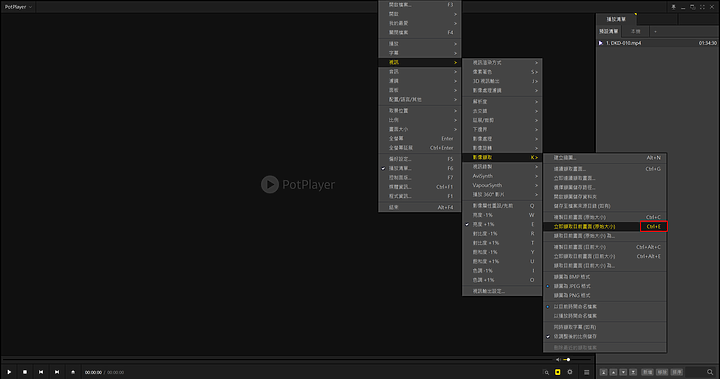The height and width of the screenshot is (379, 720).
Task: Open 視訊輸出設定 video output settings
Action: (502, 291)
